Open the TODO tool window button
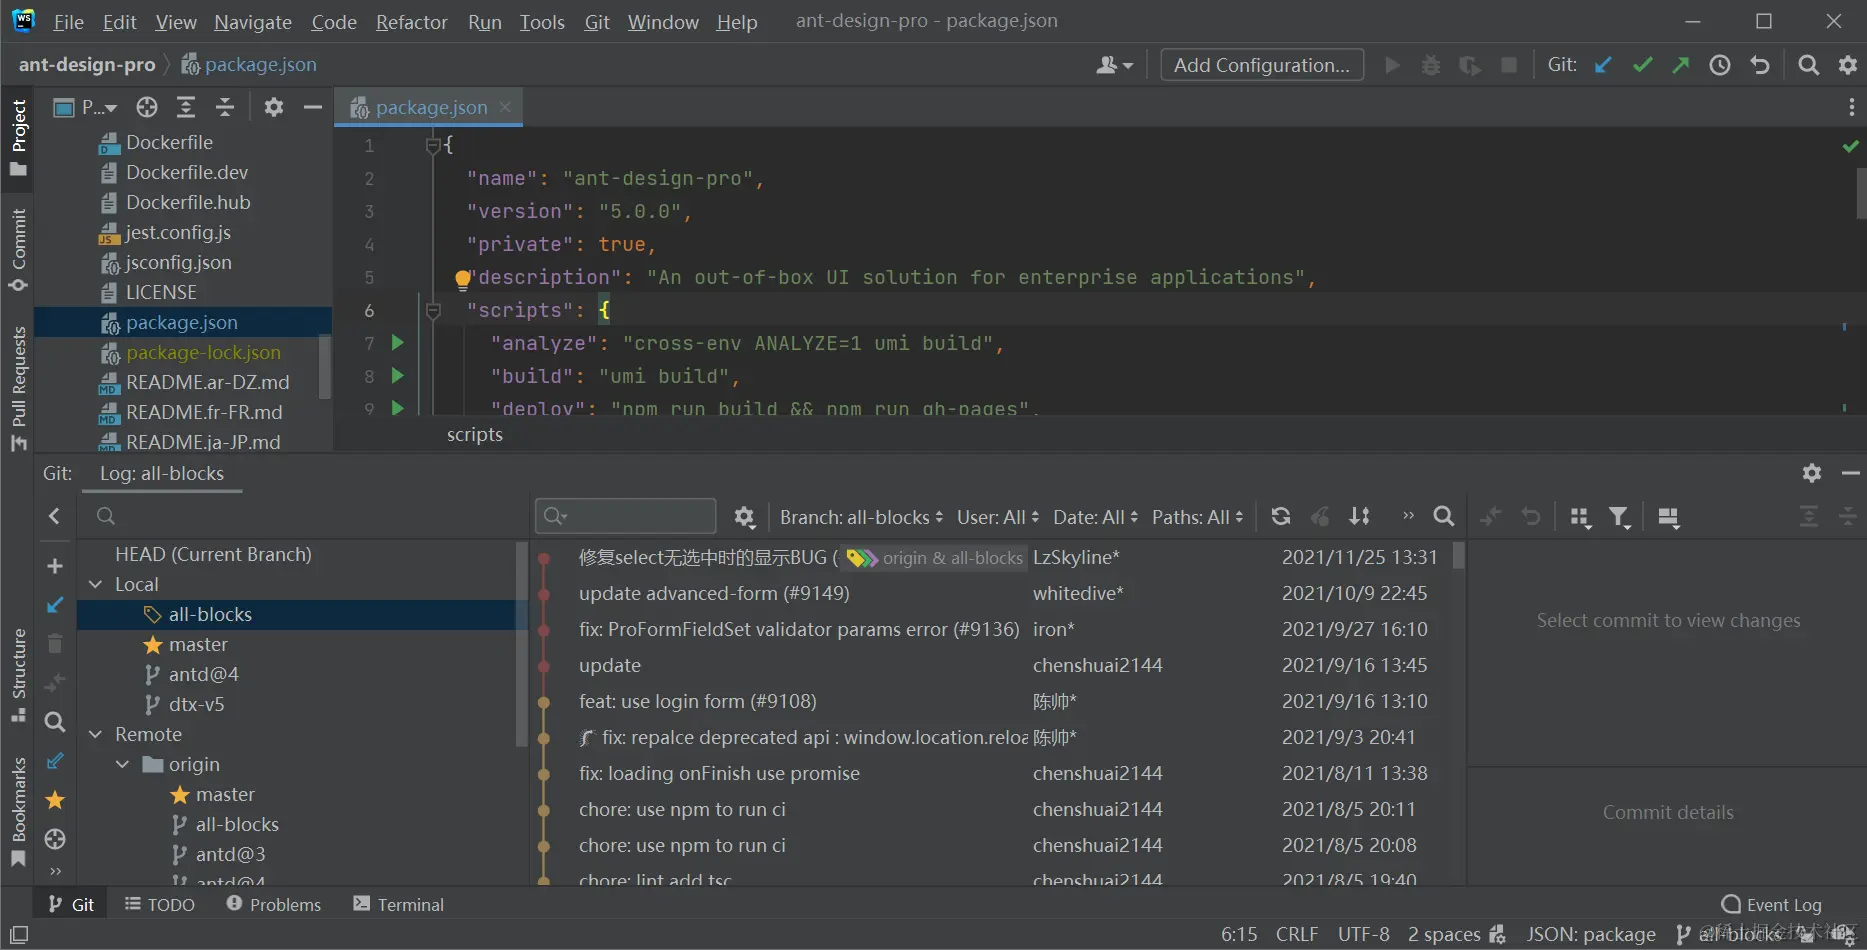The height and width of the screenshot is (950, 1867). pos(159,904)
